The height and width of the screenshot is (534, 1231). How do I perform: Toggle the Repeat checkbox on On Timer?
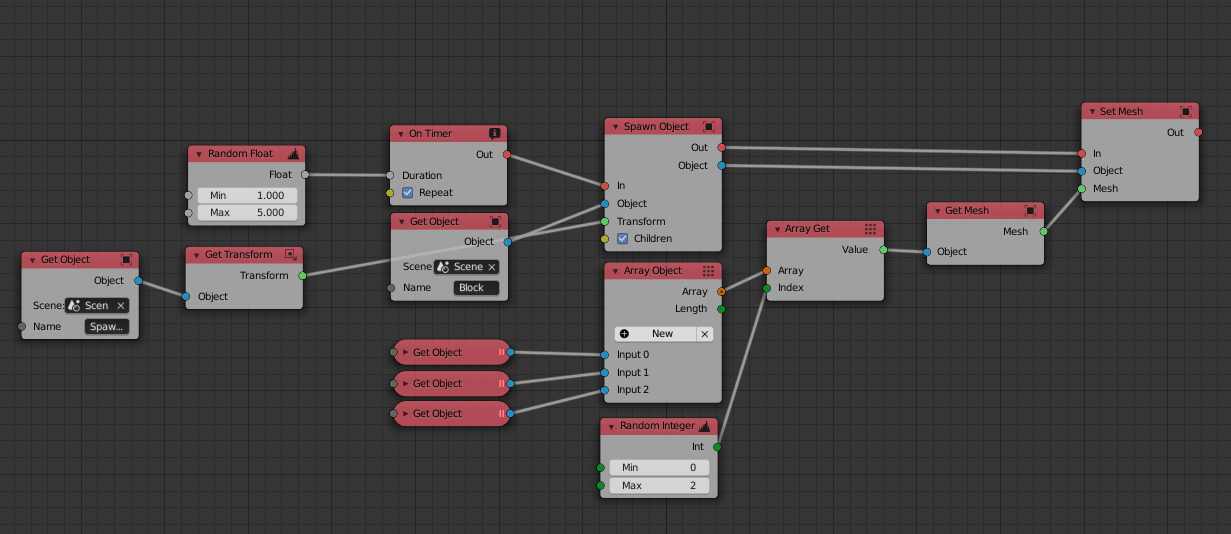(x=407, y=193)
